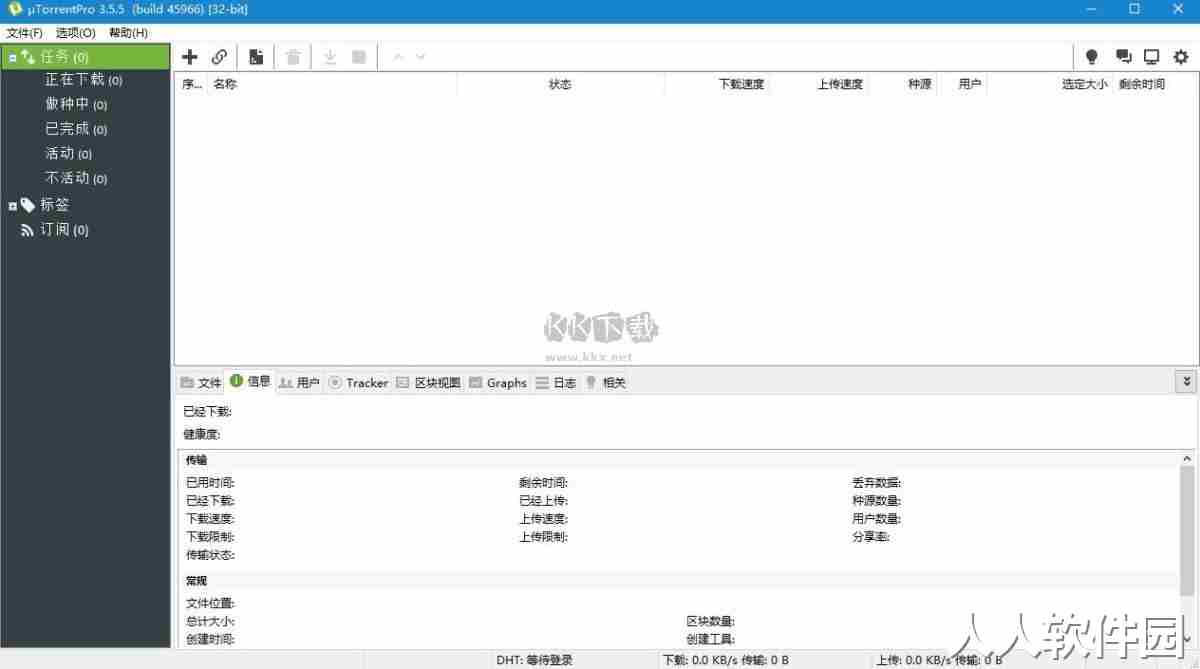Viewport: 1200px width, 669px height.
Task: Sort by the 名称 column header
Action: pos(331,84)
